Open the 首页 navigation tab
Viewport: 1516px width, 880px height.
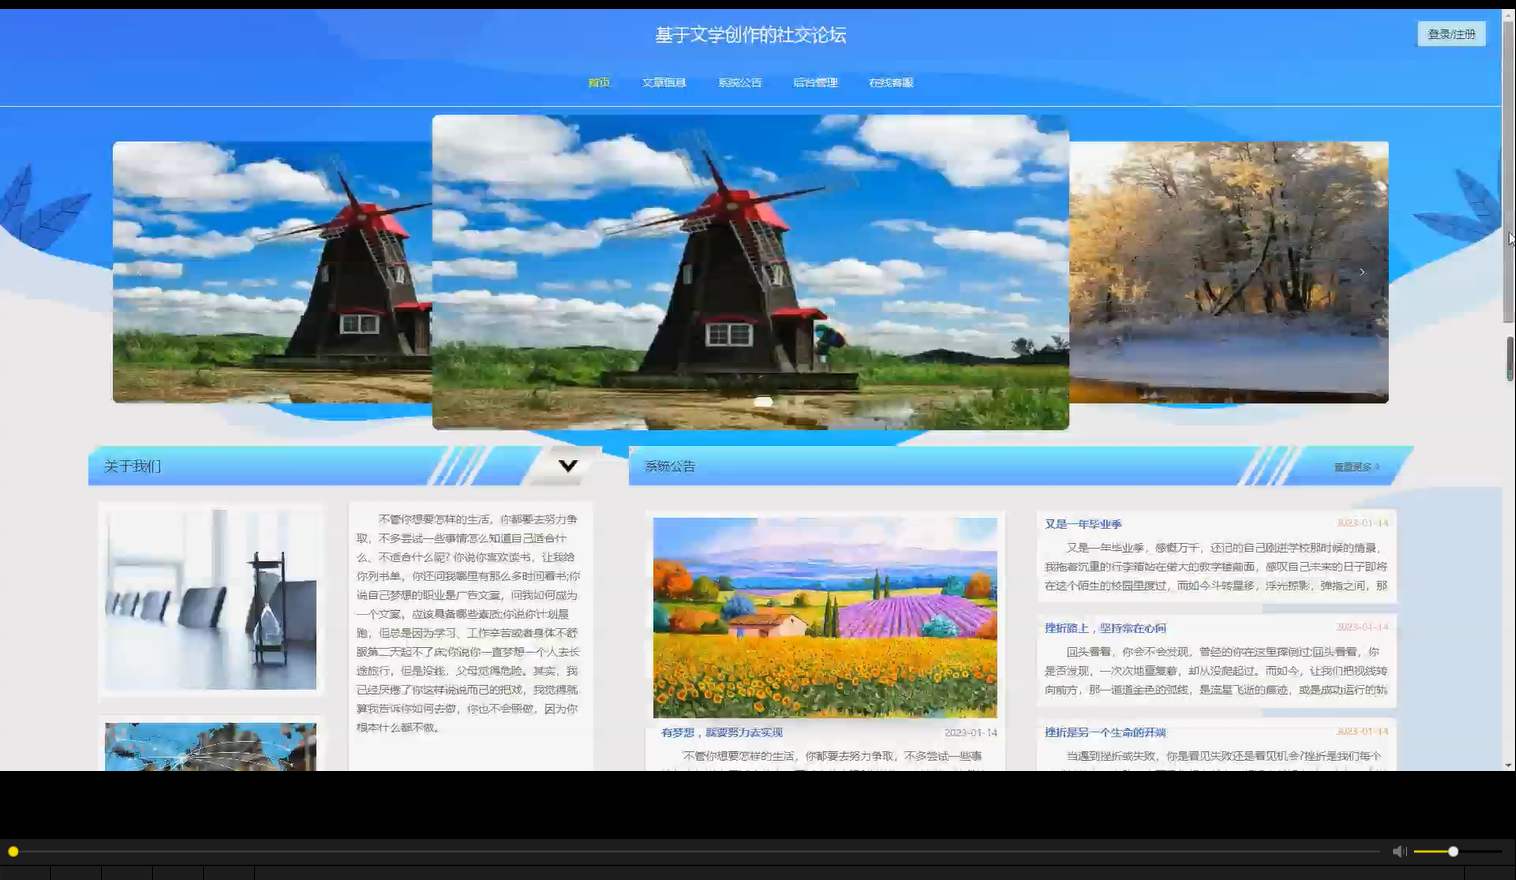click(599, 82)
